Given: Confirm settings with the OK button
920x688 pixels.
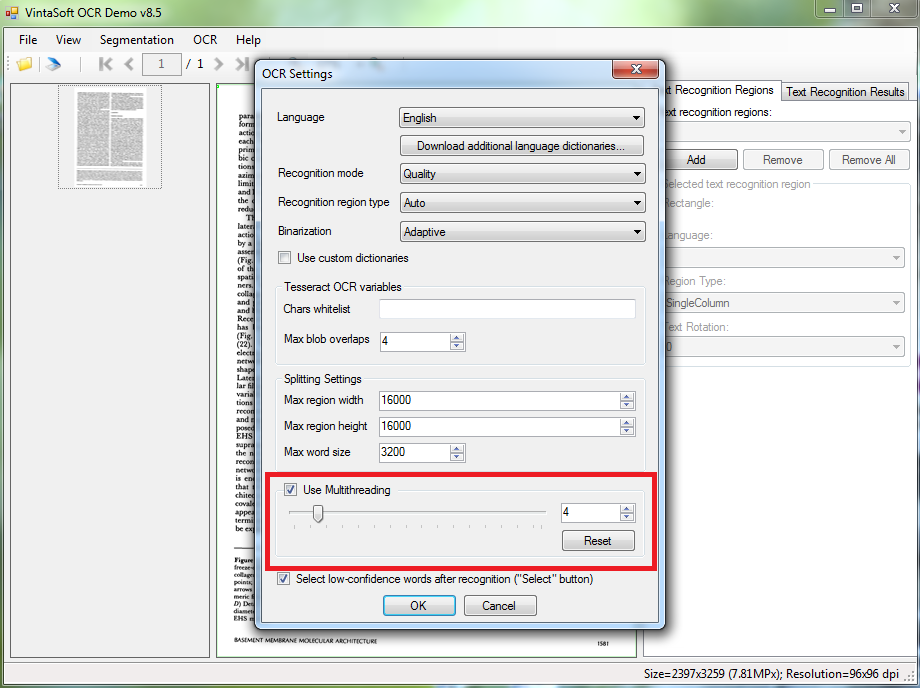Looking at the screenshot, I should [x=419, y=606].
